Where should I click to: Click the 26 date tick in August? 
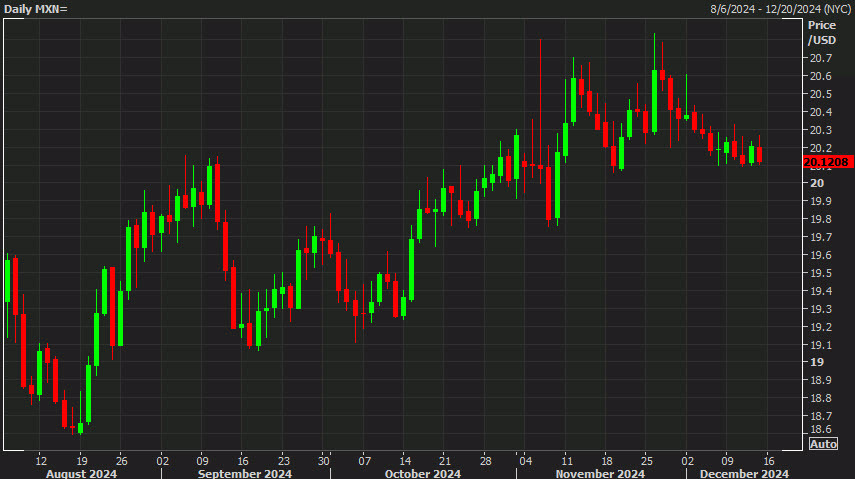pos(121,461)
